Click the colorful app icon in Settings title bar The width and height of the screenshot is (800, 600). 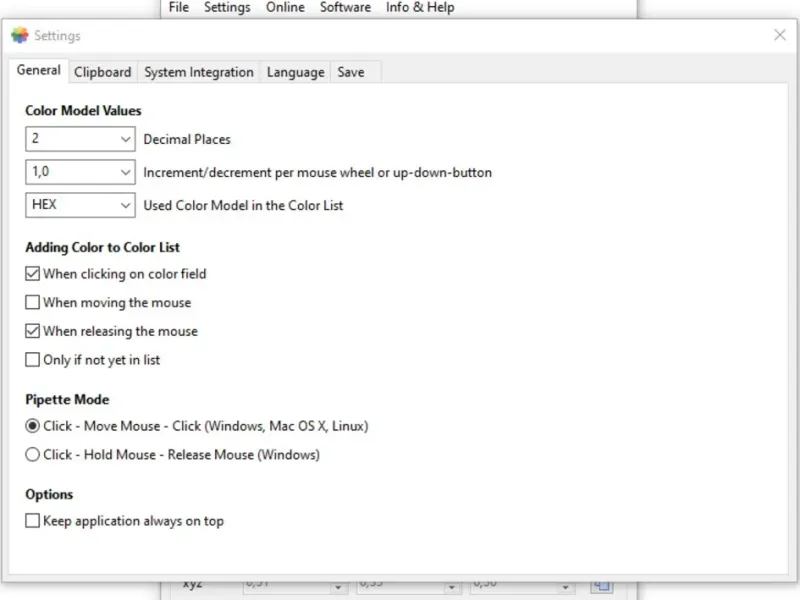click(x=20, y=35)
